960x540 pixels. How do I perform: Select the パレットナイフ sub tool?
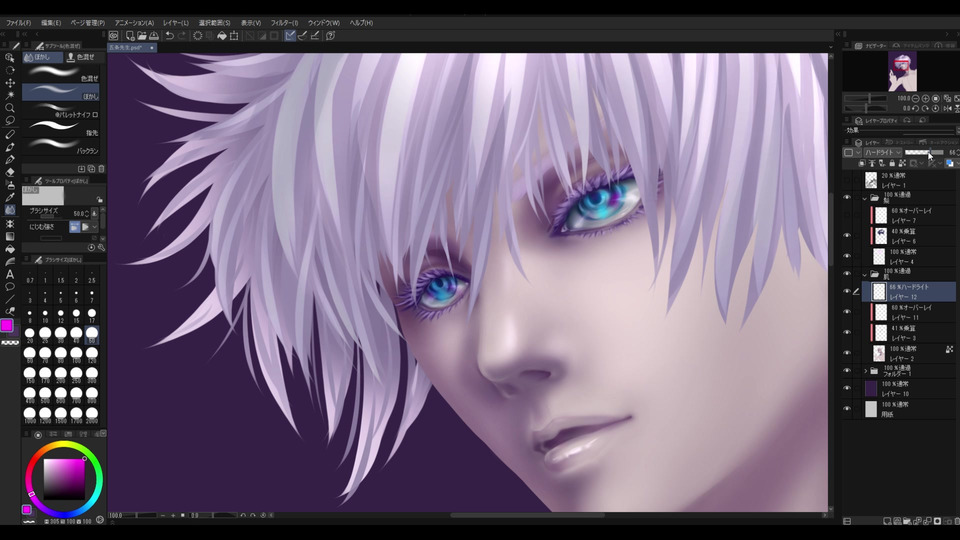pos(61,110)
